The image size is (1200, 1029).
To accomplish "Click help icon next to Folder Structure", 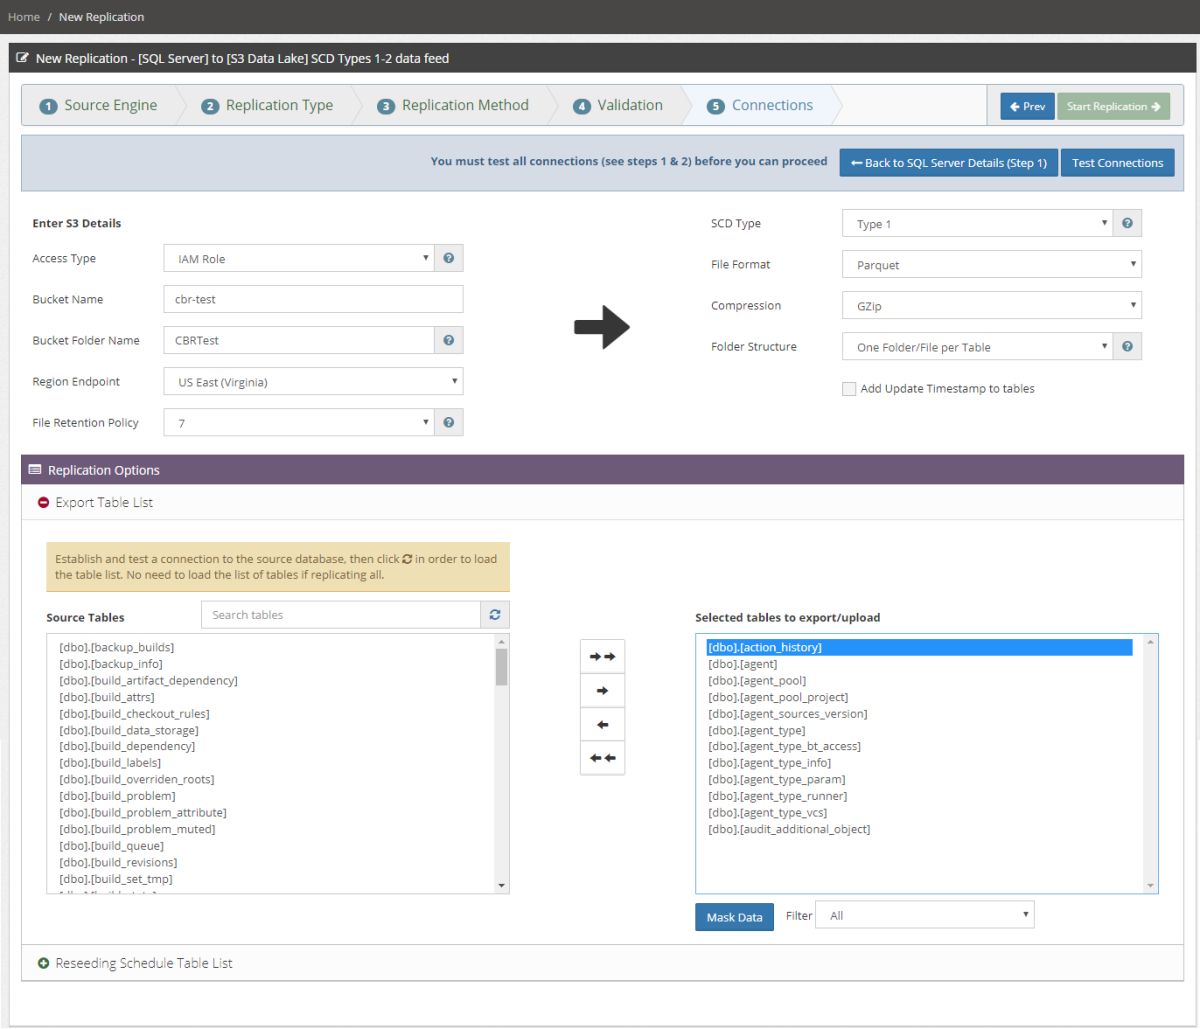I will (x=1127, y=346).
